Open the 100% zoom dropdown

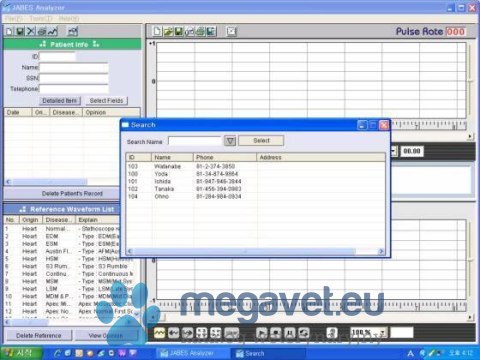(x=383, y=332)
